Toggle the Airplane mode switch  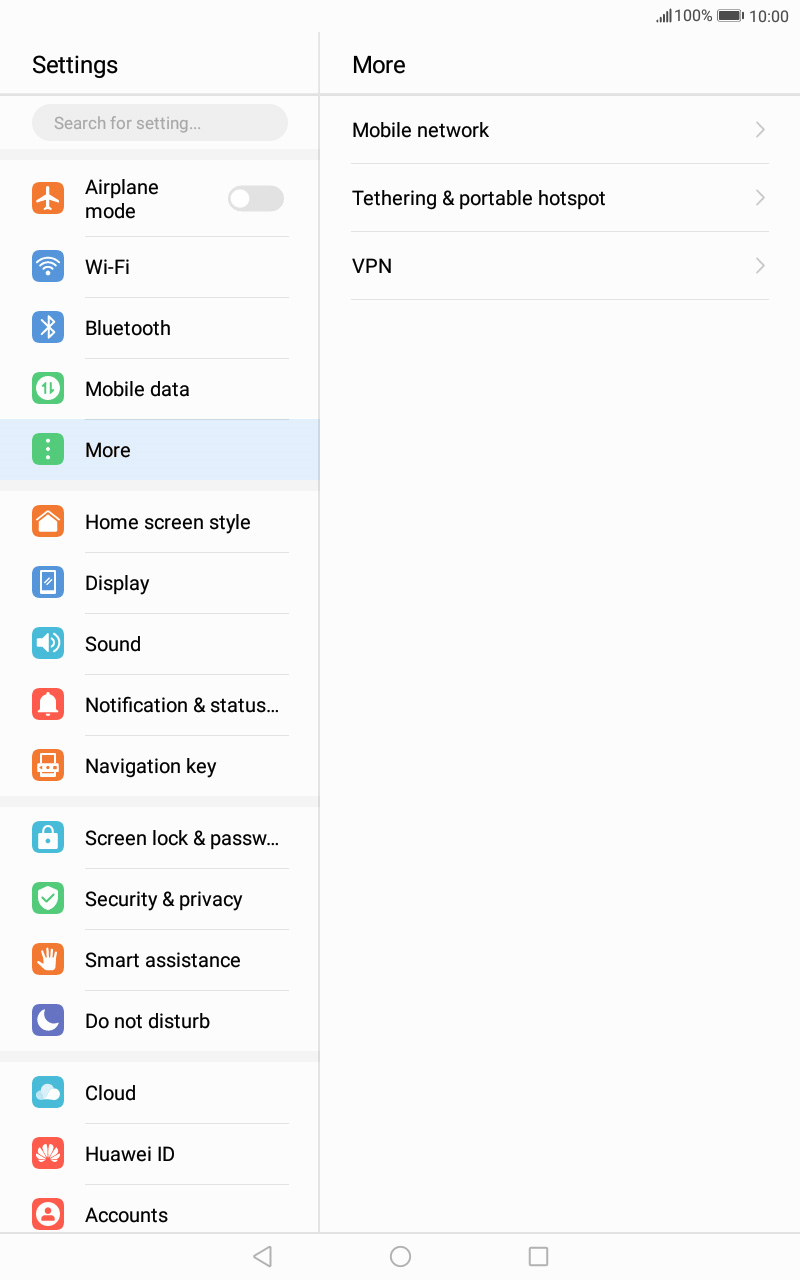[x=256, y=199]
